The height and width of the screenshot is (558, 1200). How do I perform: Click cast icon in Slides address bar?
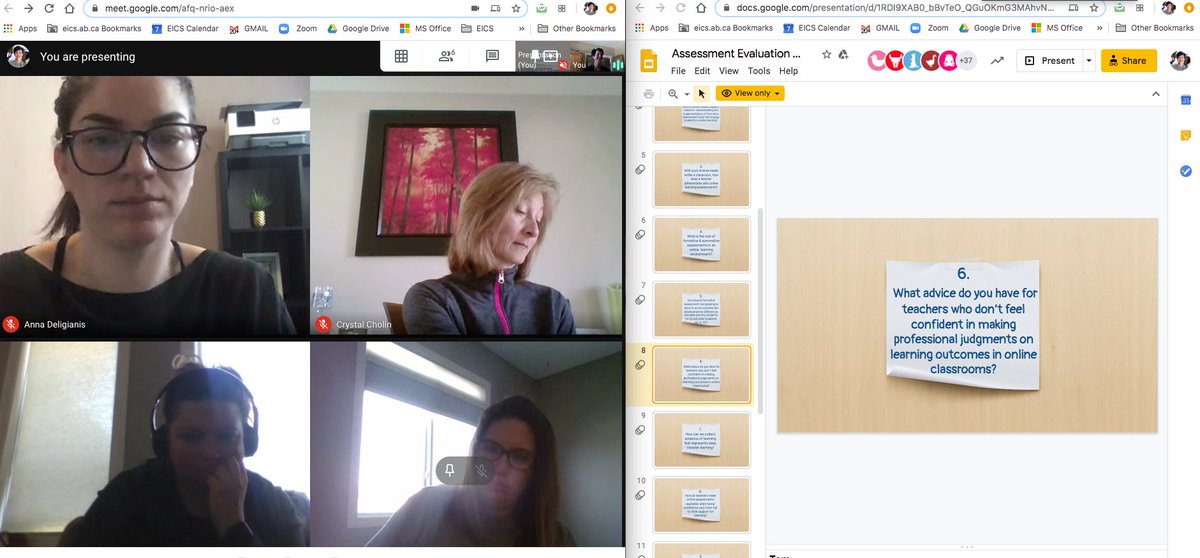[x=1073, y=8]
